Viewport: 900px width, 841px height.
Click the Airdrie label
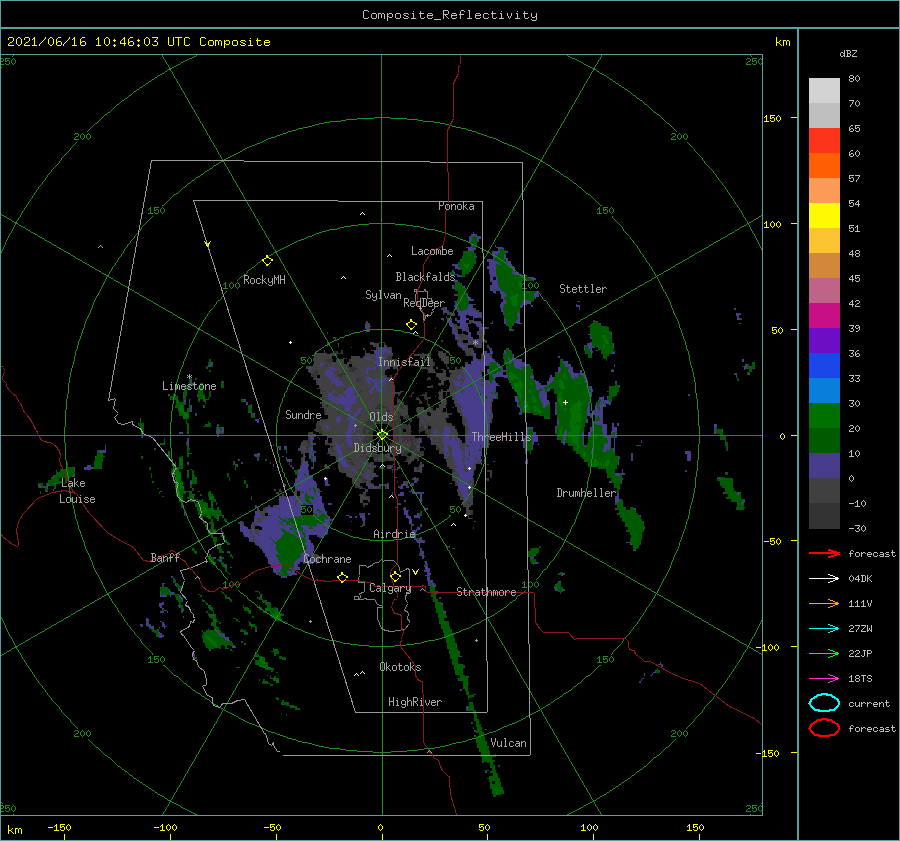pos(394,534)
